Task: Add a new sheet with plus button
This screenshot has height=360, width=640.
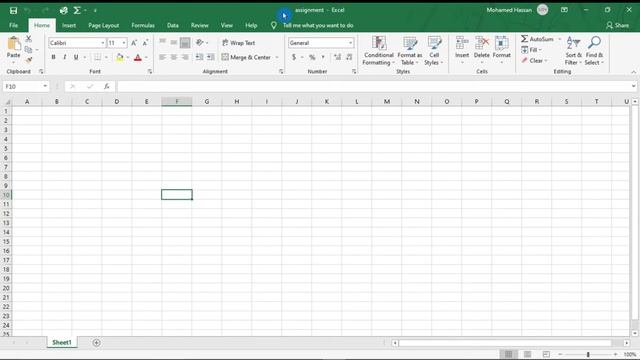Action: point(96,342)
